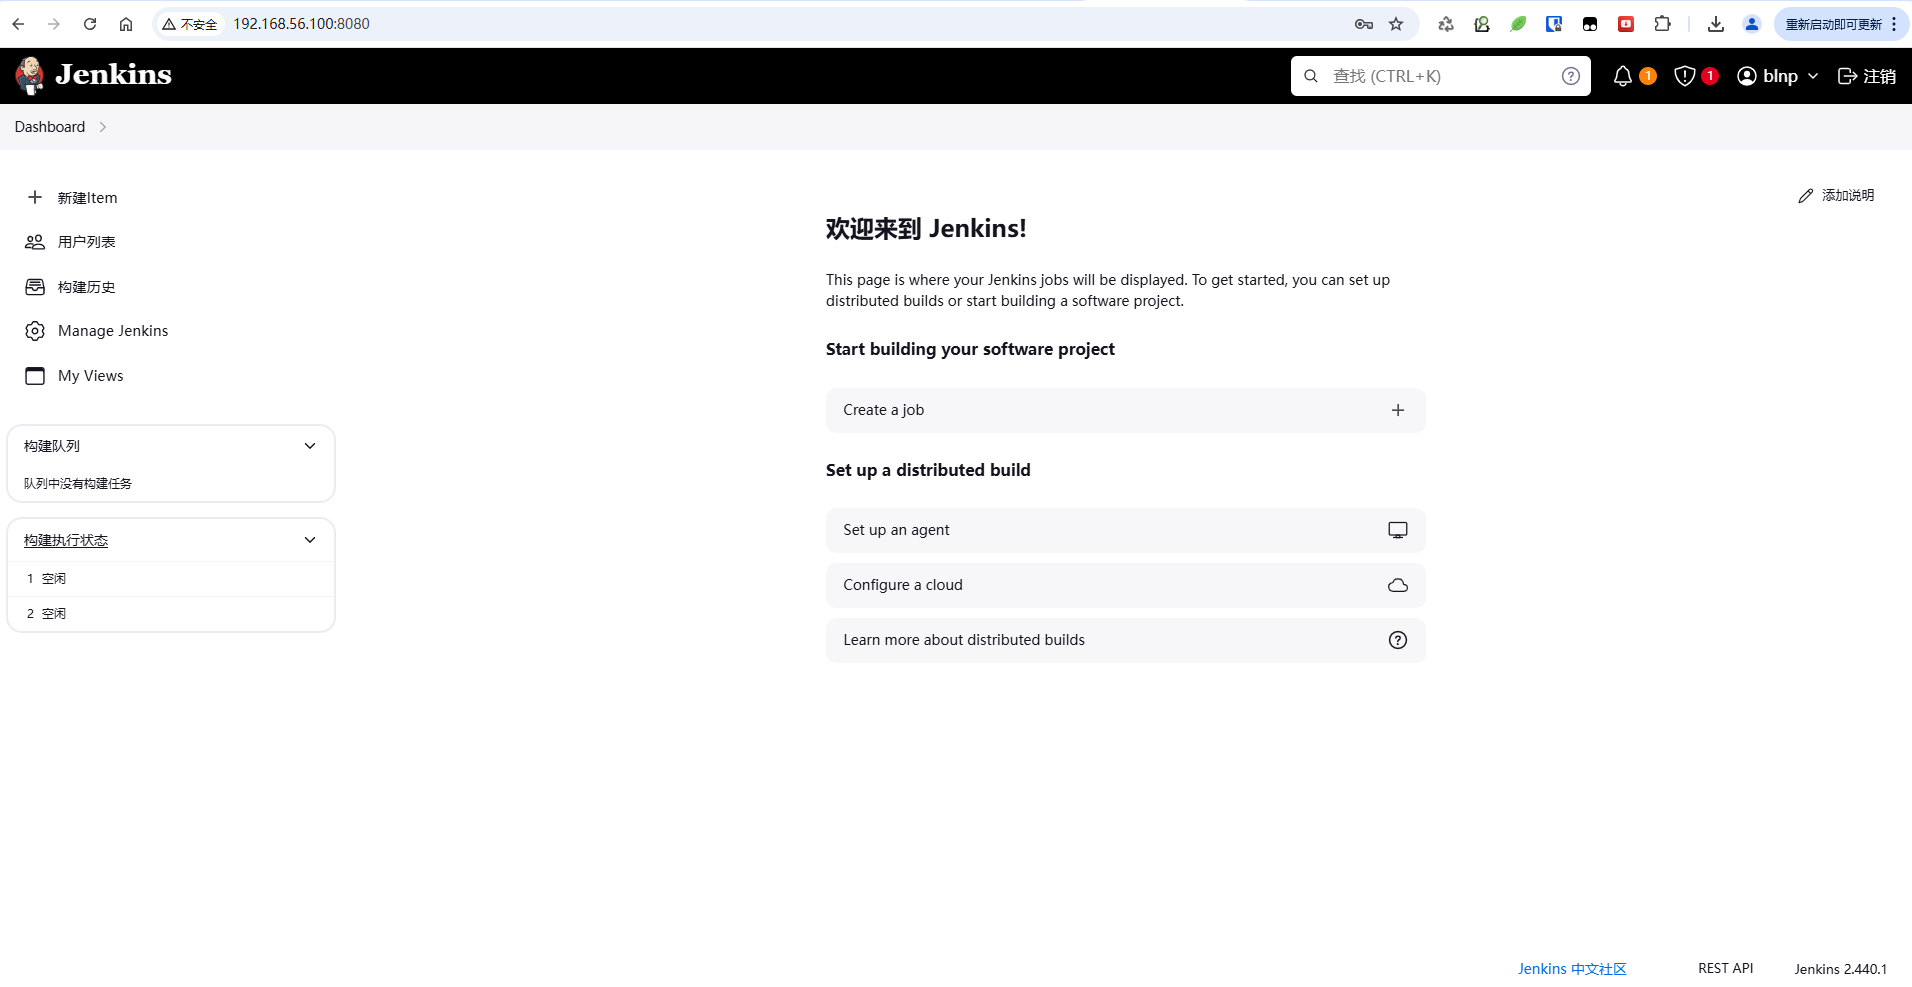Open the Jenkins home title link
Viewport: 1912px width, 987px height.
click(113, 75)
